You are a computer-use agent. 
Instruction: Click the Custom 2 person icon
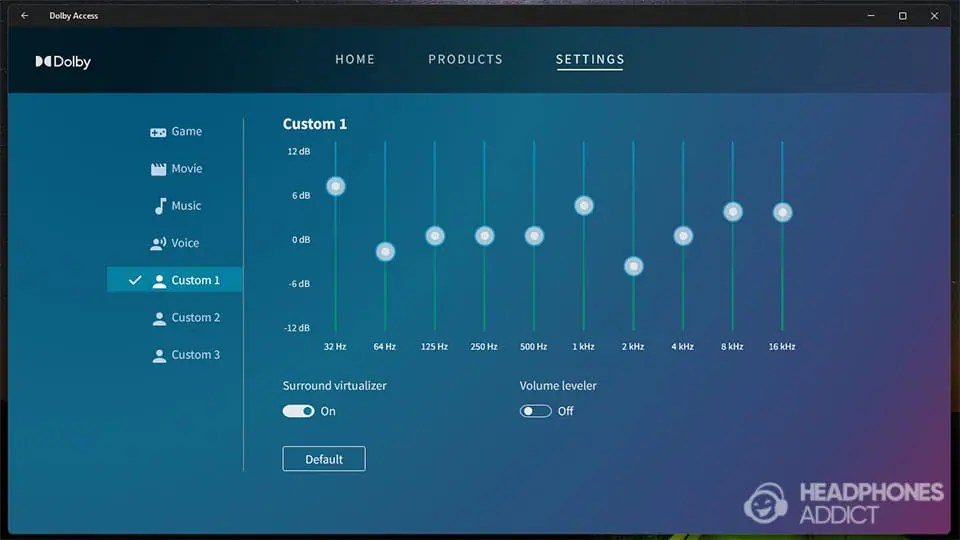click(159, 318)
